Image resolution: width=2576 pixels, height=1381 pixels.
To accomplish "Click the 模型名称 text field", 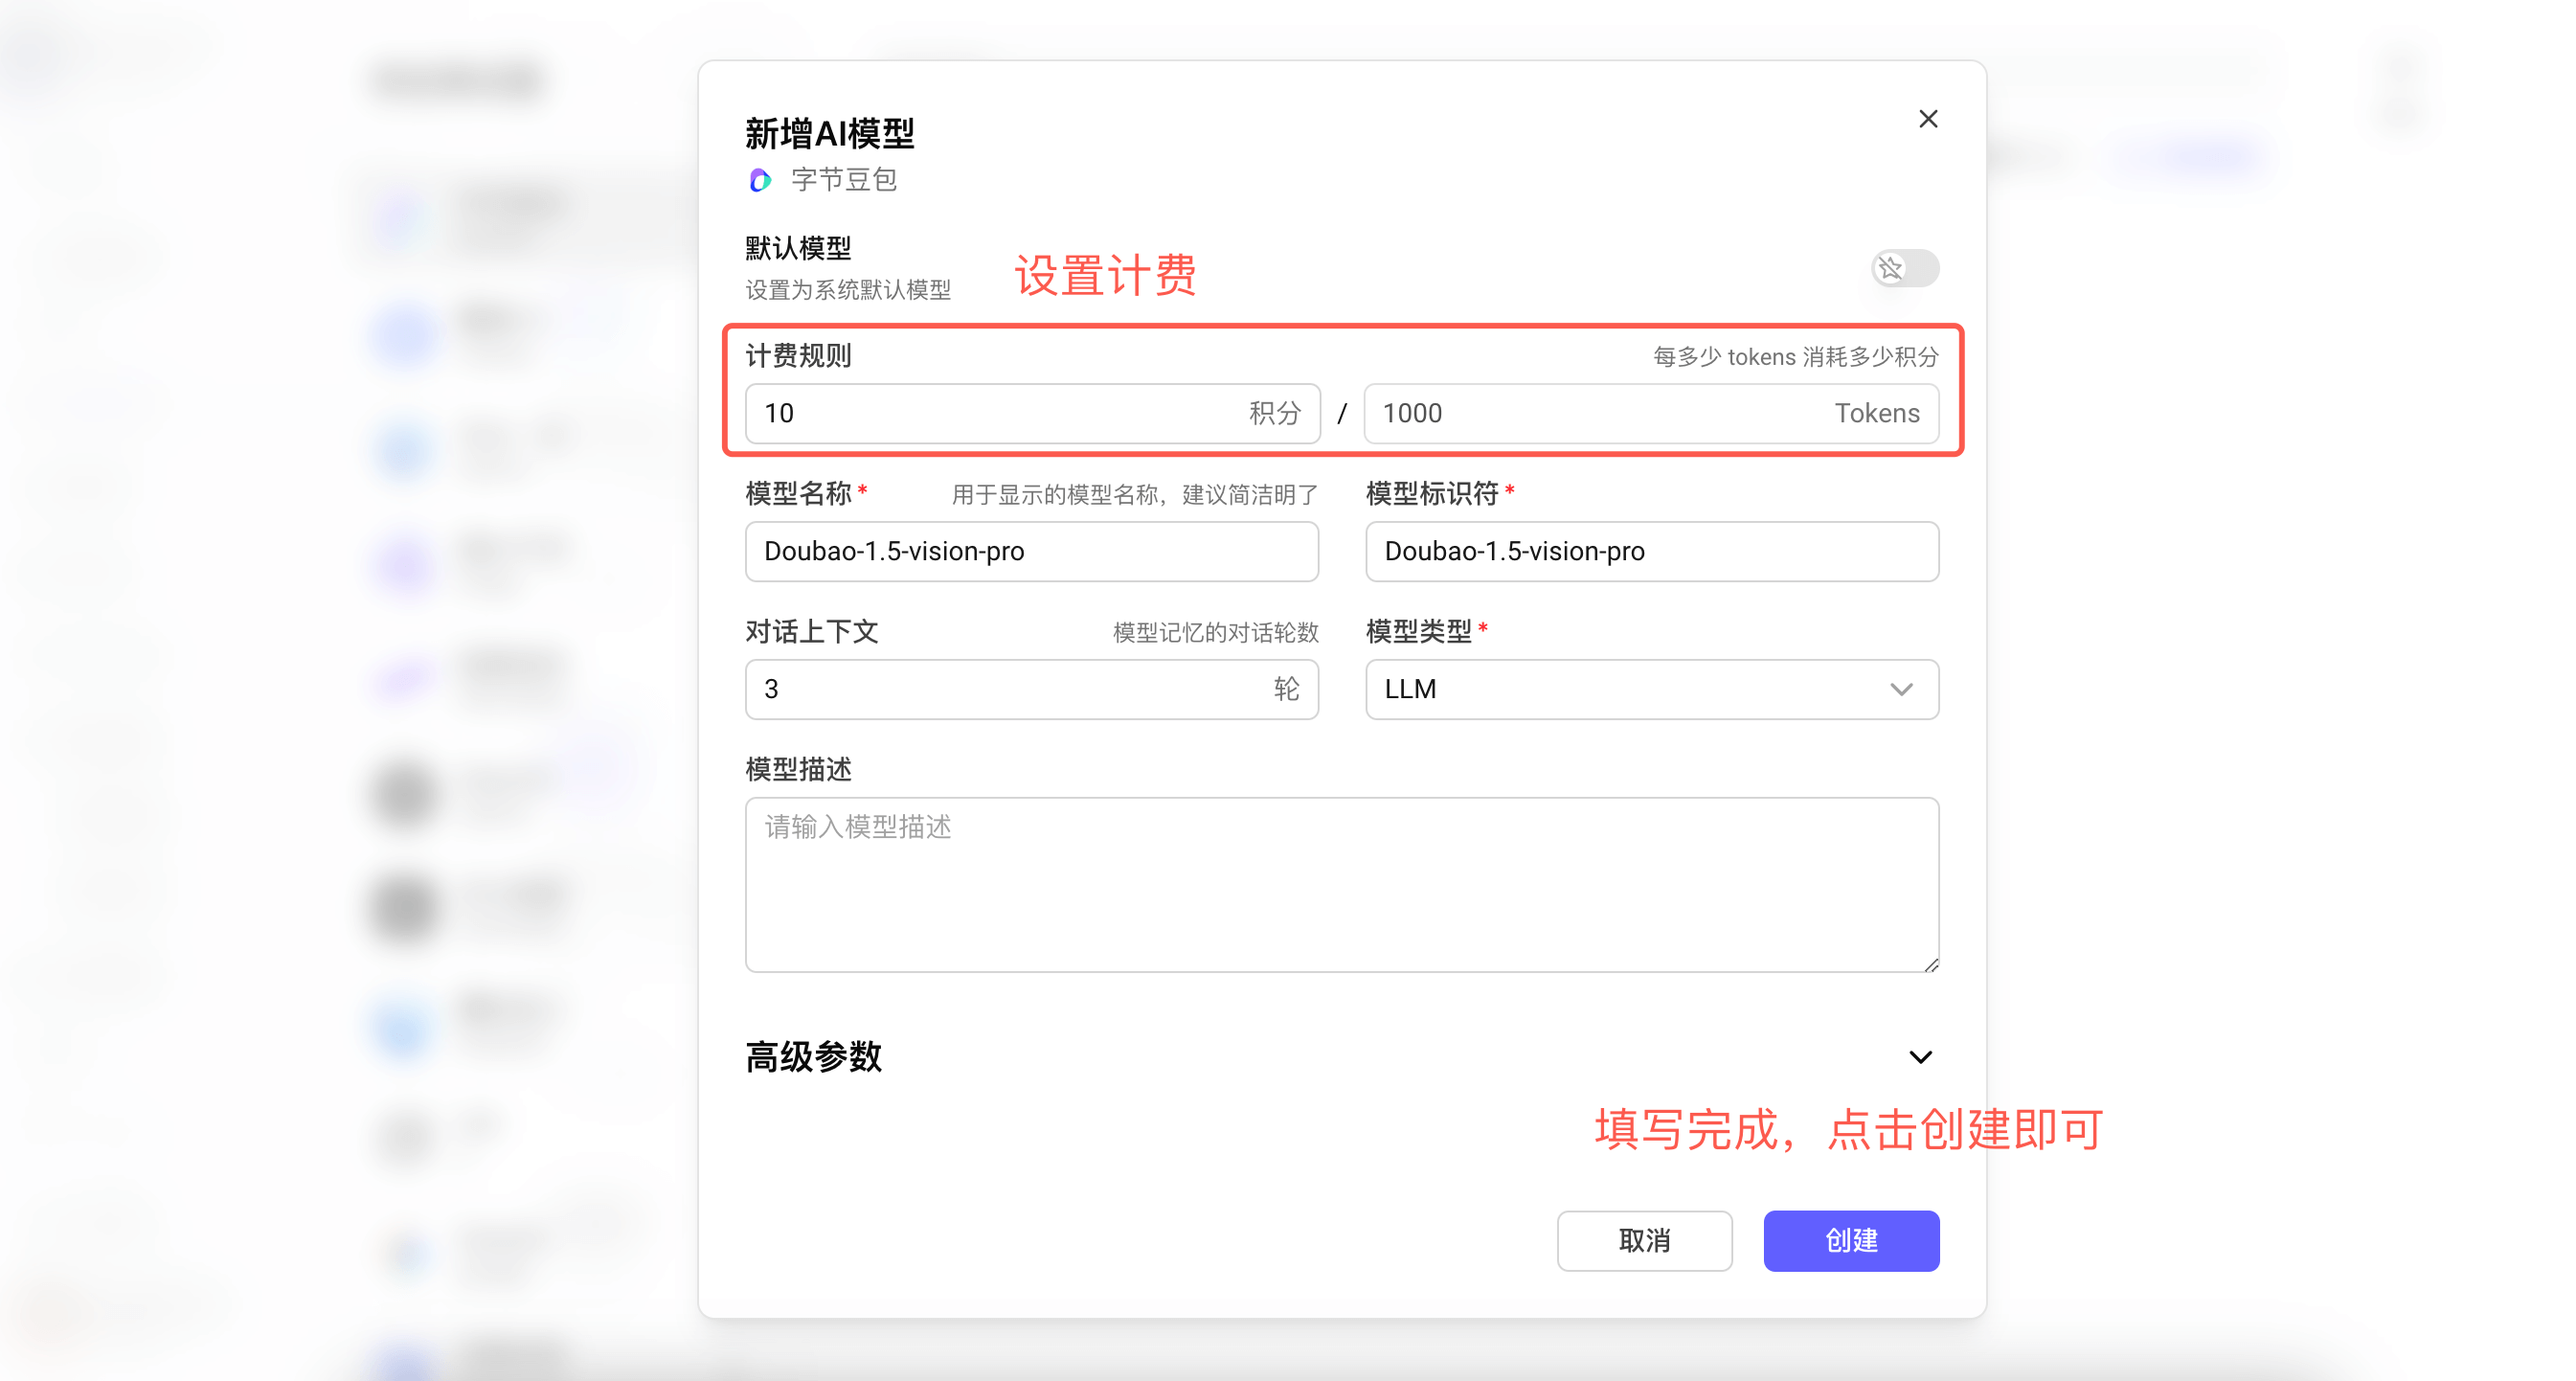I will point(1031,551).
